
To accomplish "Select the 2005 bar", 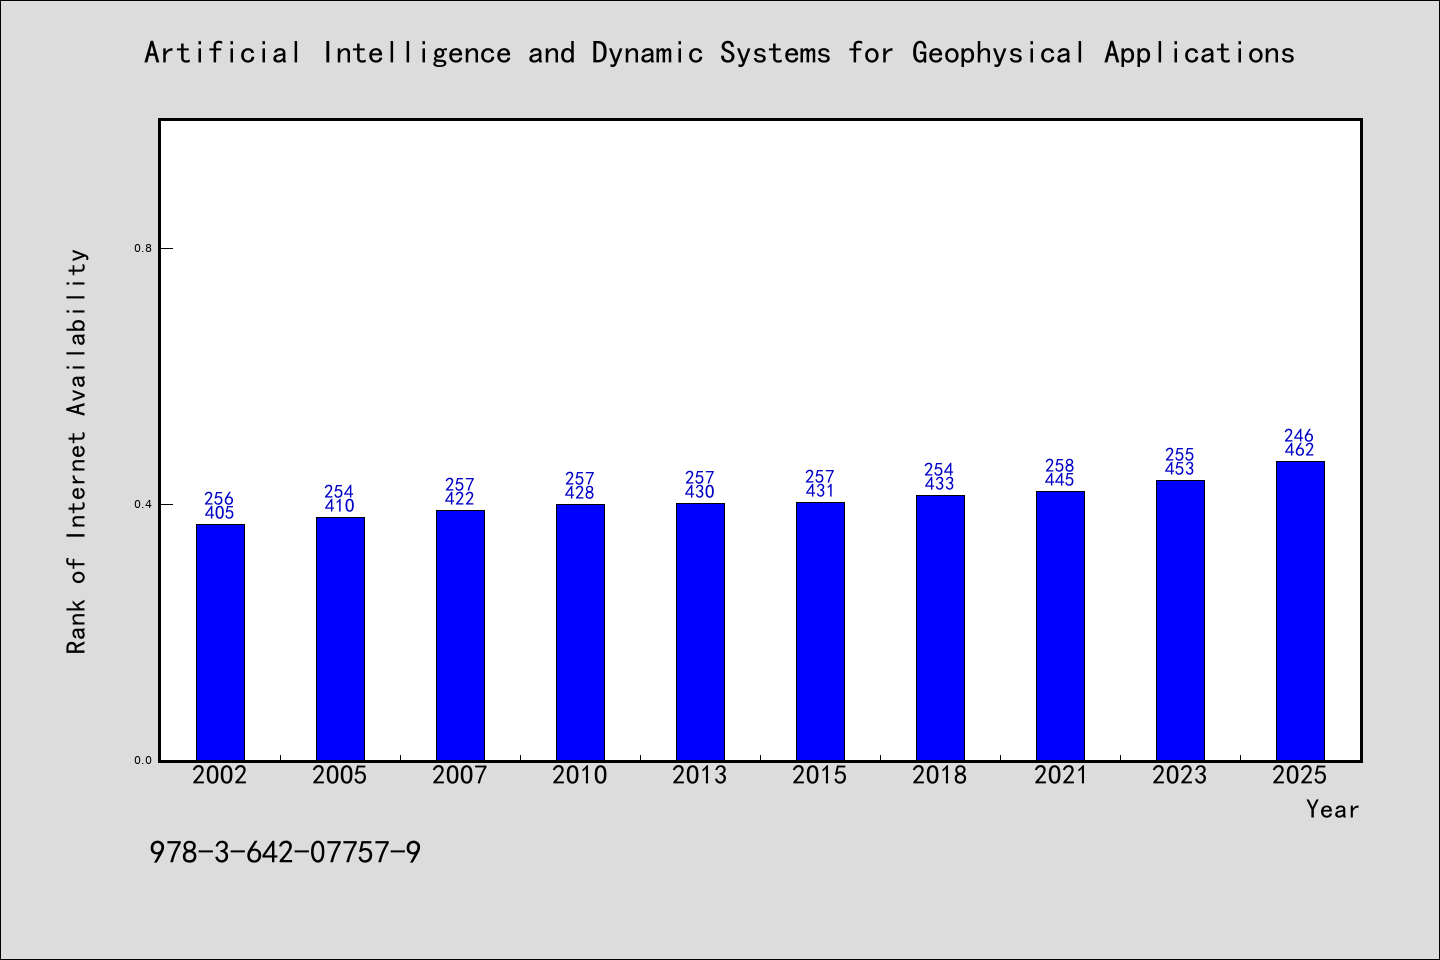I will pyautogui.click(x=340, y=639).
